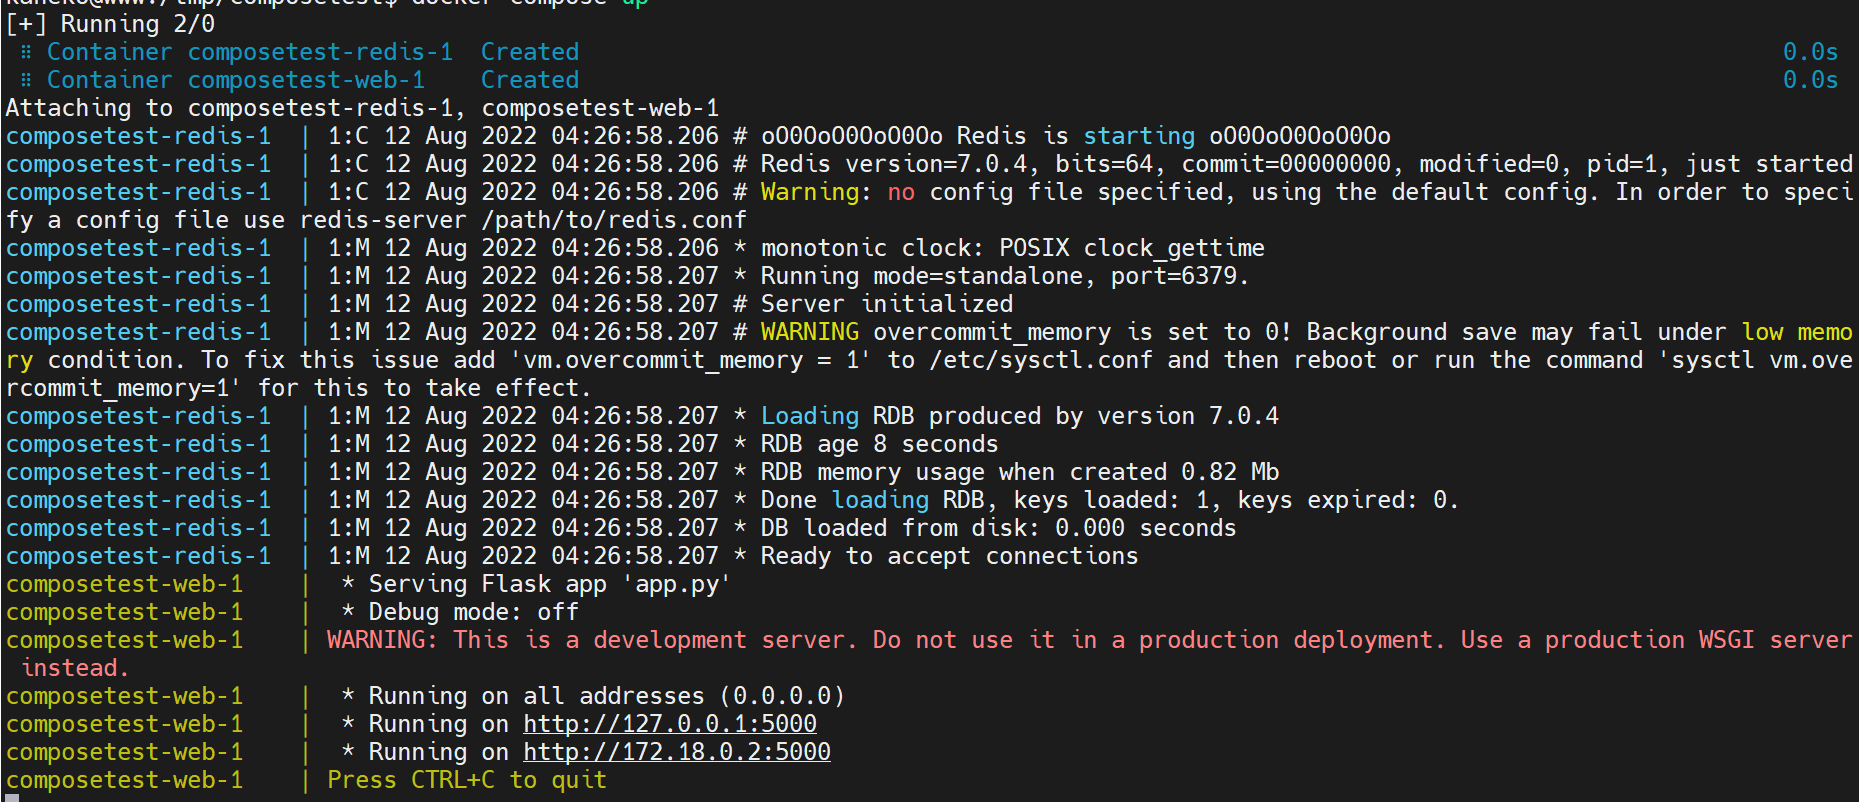
Task: Open the http://127.0.0.1:5000 link
Action: click(x=670, y=723)
